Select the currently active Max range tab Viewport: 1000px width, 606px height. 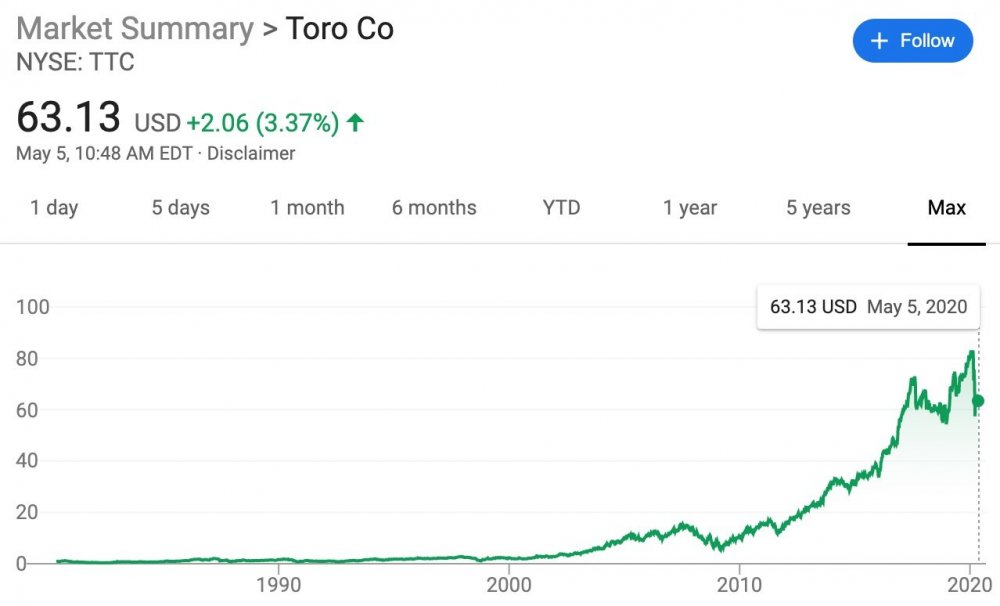(946, 208)
